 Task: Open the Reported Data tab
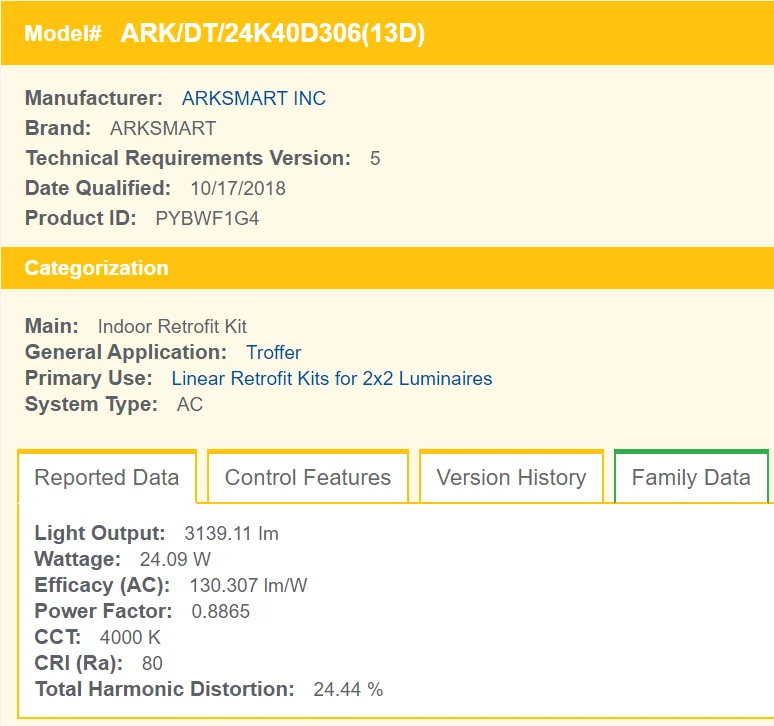pos(107,477)
